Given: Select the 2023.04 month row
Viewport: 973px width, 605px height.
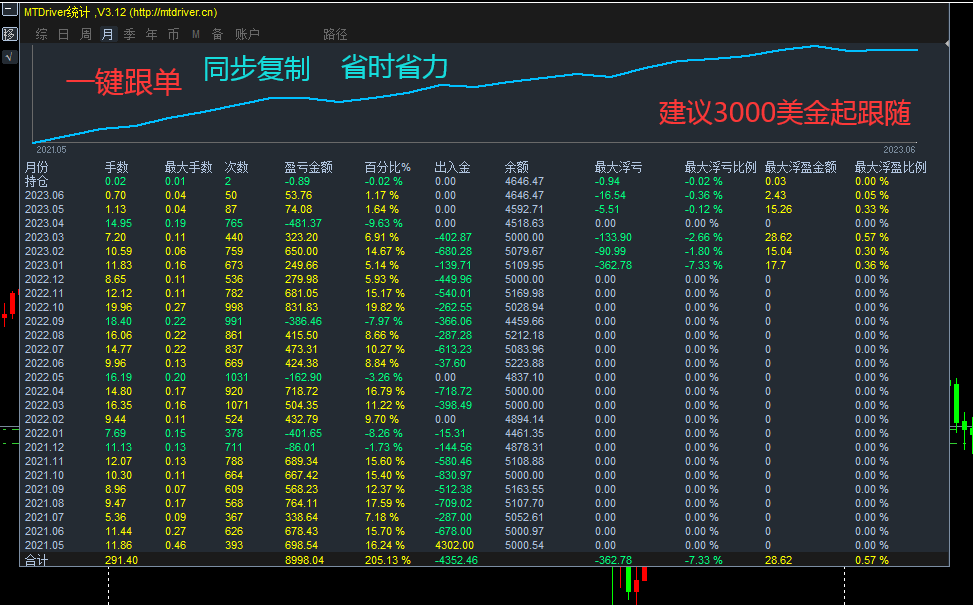Looking at the screenshot, I should pos(484,223).
